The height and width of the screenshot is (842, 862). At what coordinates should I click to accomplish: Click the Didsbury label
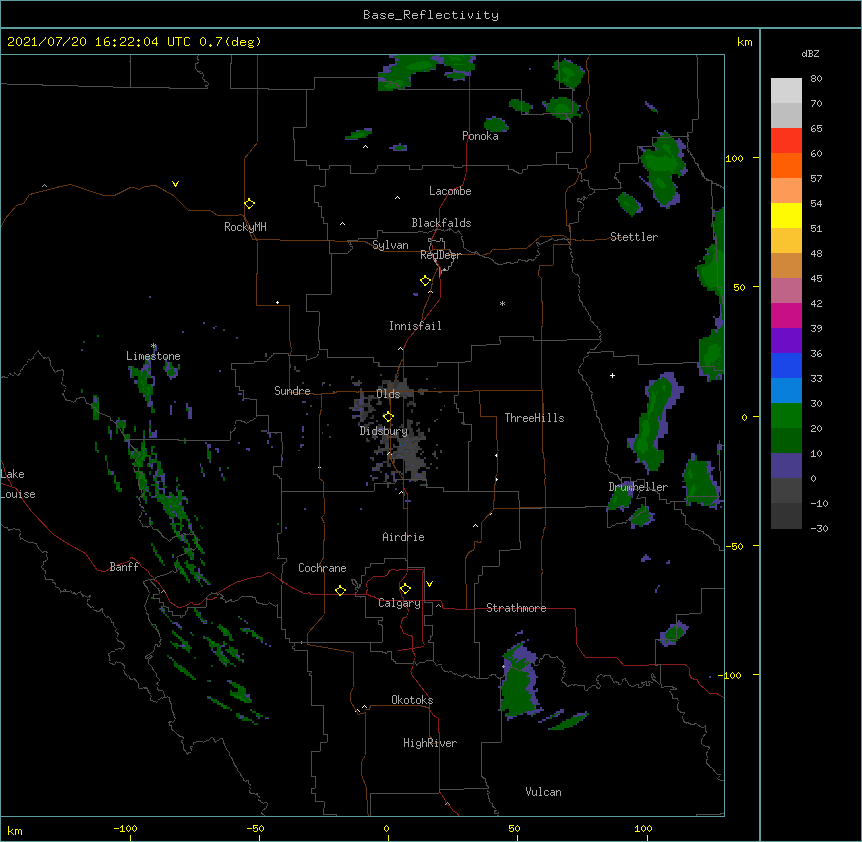coord(384,431)
